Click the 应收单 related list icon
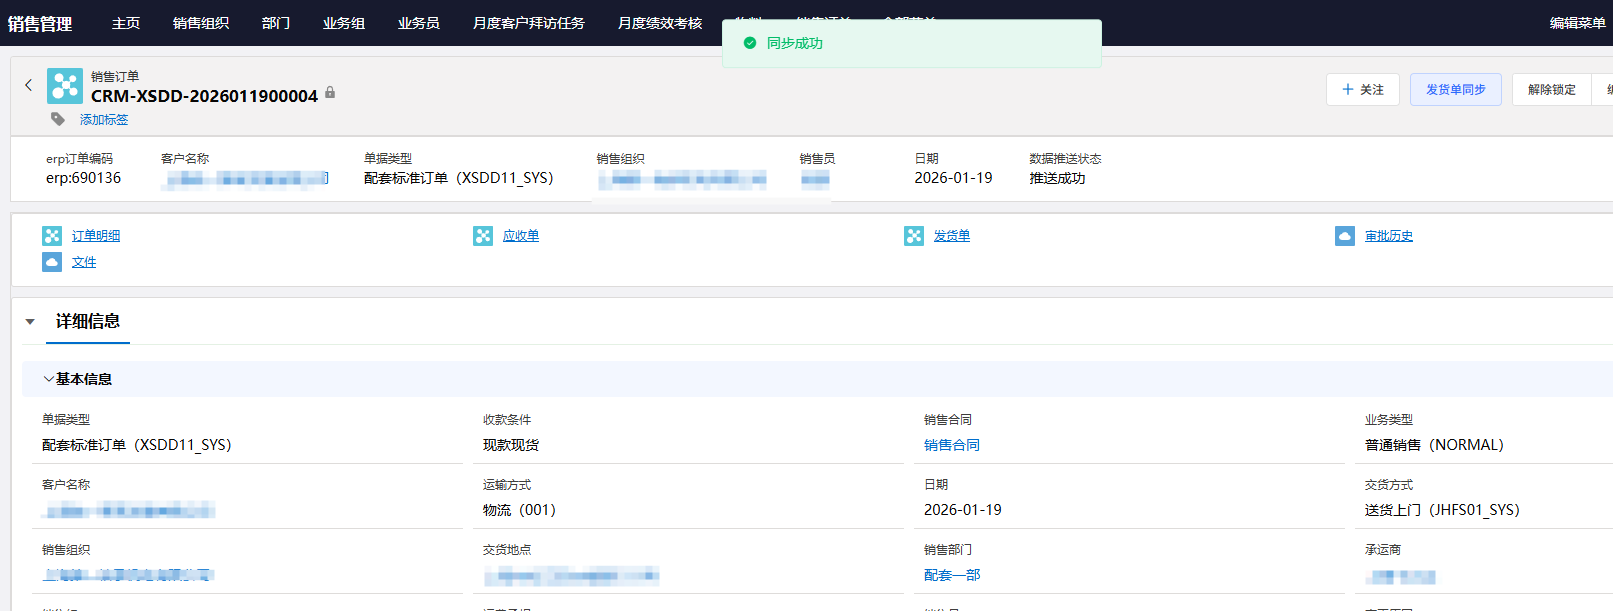This screenshot has width=1613, height=611. pos(483,236)
